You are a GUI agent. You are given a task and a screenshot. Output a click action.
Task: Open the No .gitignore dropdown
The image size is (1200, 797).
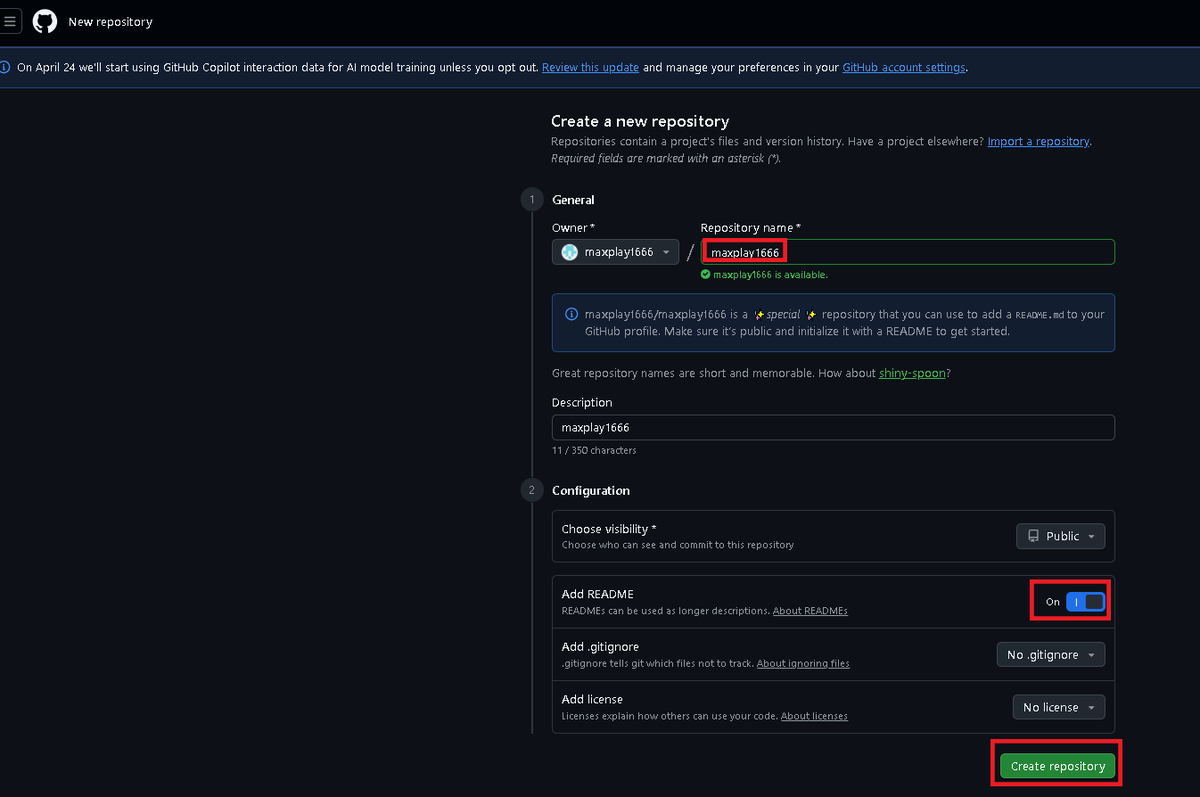[1050, 655]
